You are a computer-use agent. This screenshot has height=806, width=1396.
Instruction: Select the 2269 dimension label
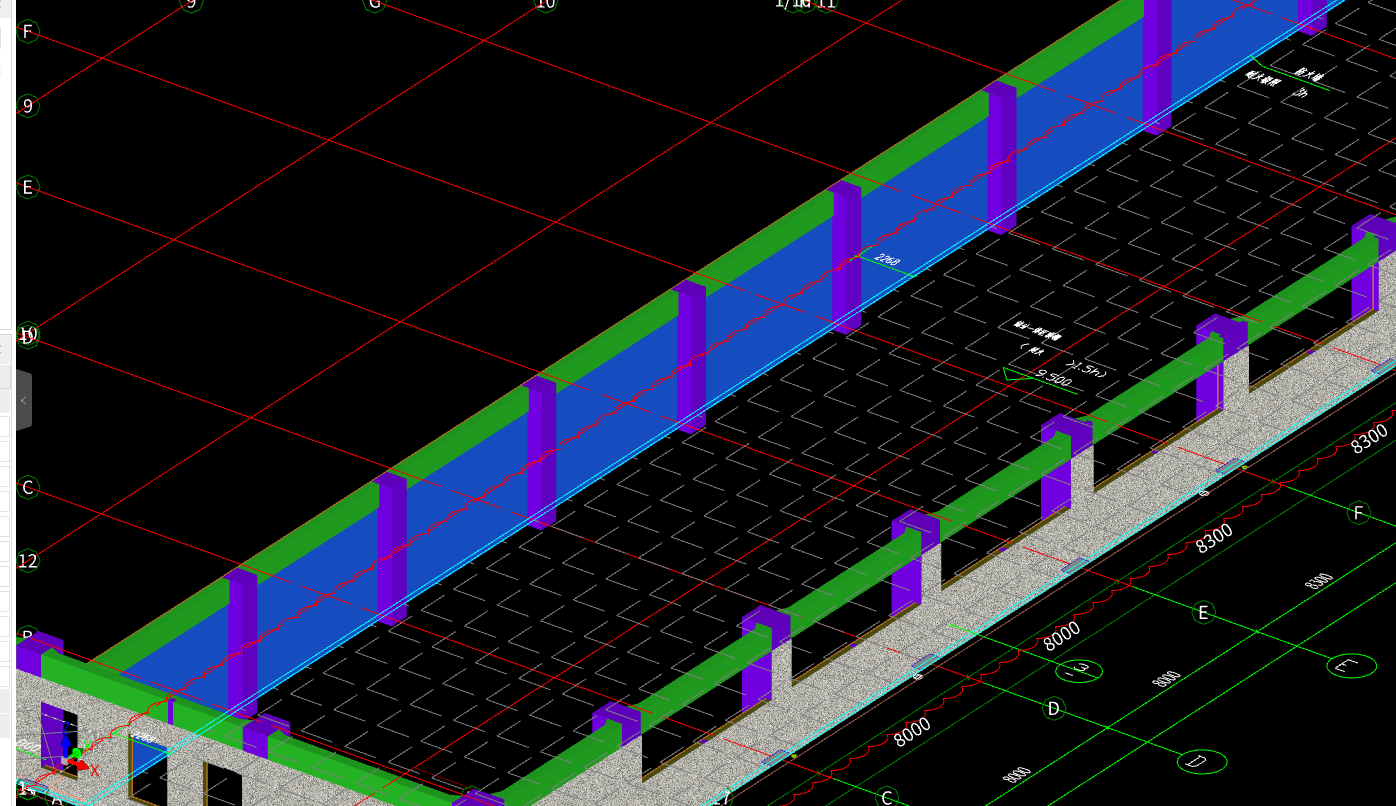pos(887,260)
